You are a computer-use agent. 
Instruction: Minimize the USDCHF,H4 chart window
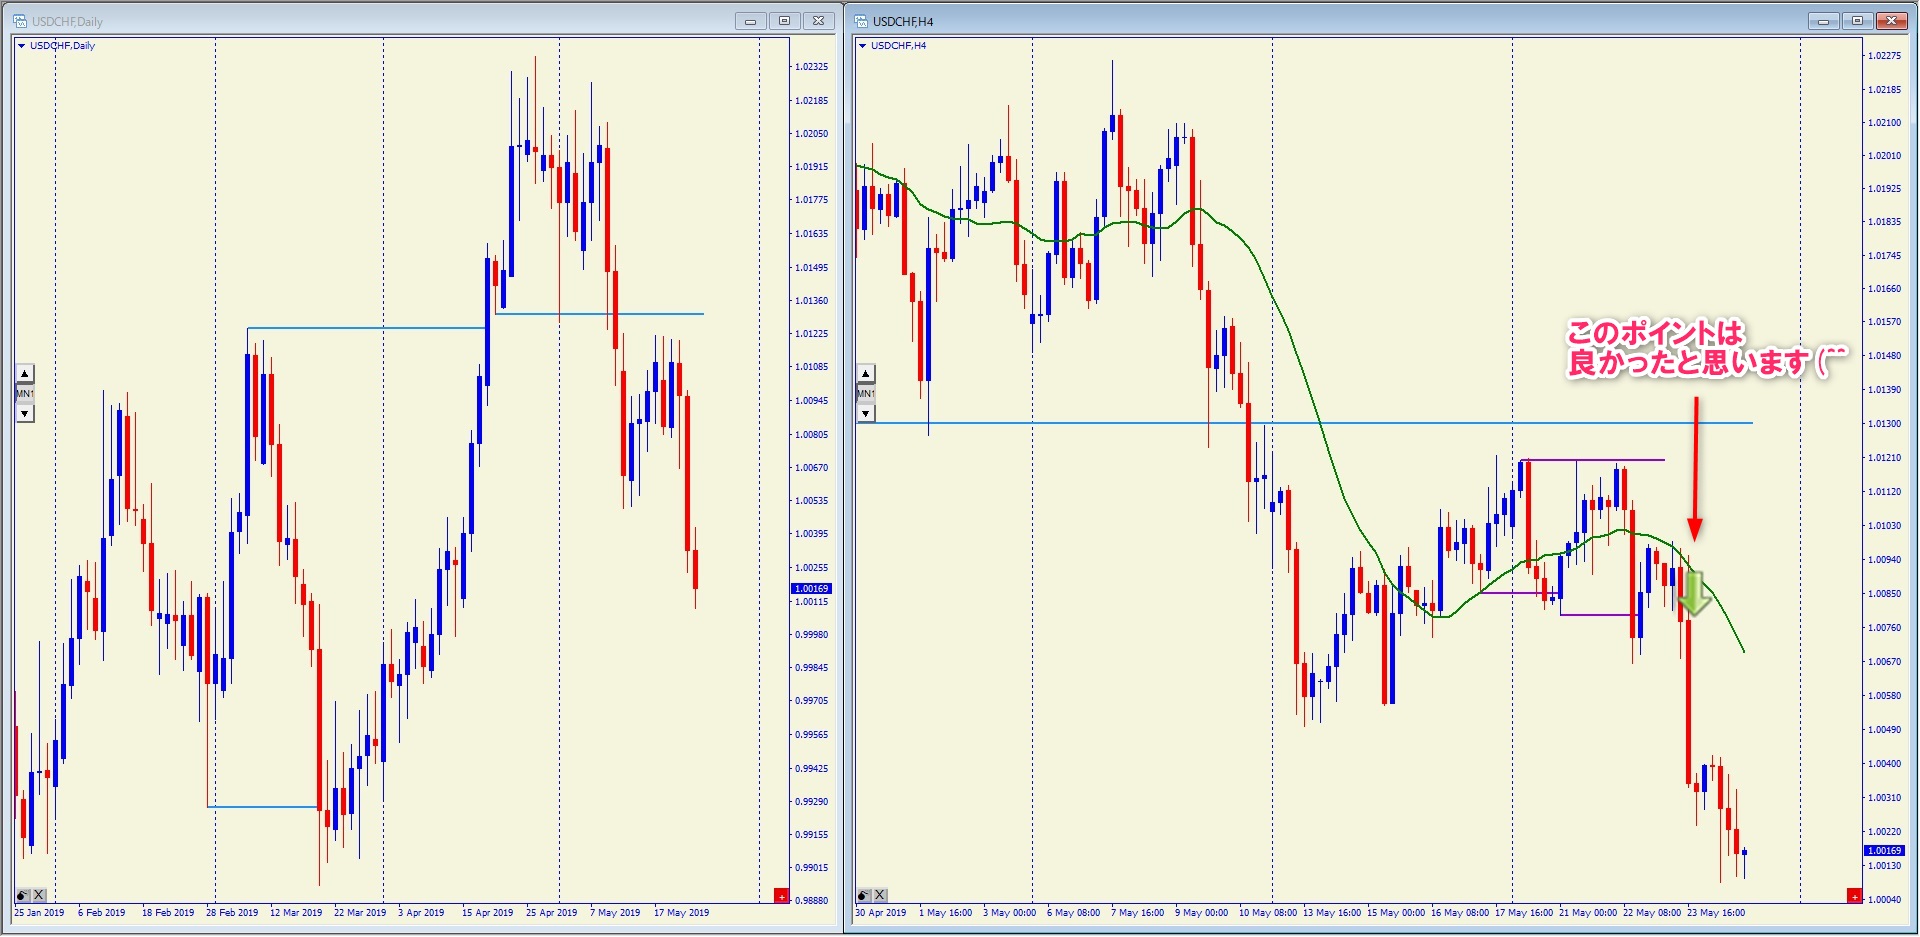(x=1823, y=21)
